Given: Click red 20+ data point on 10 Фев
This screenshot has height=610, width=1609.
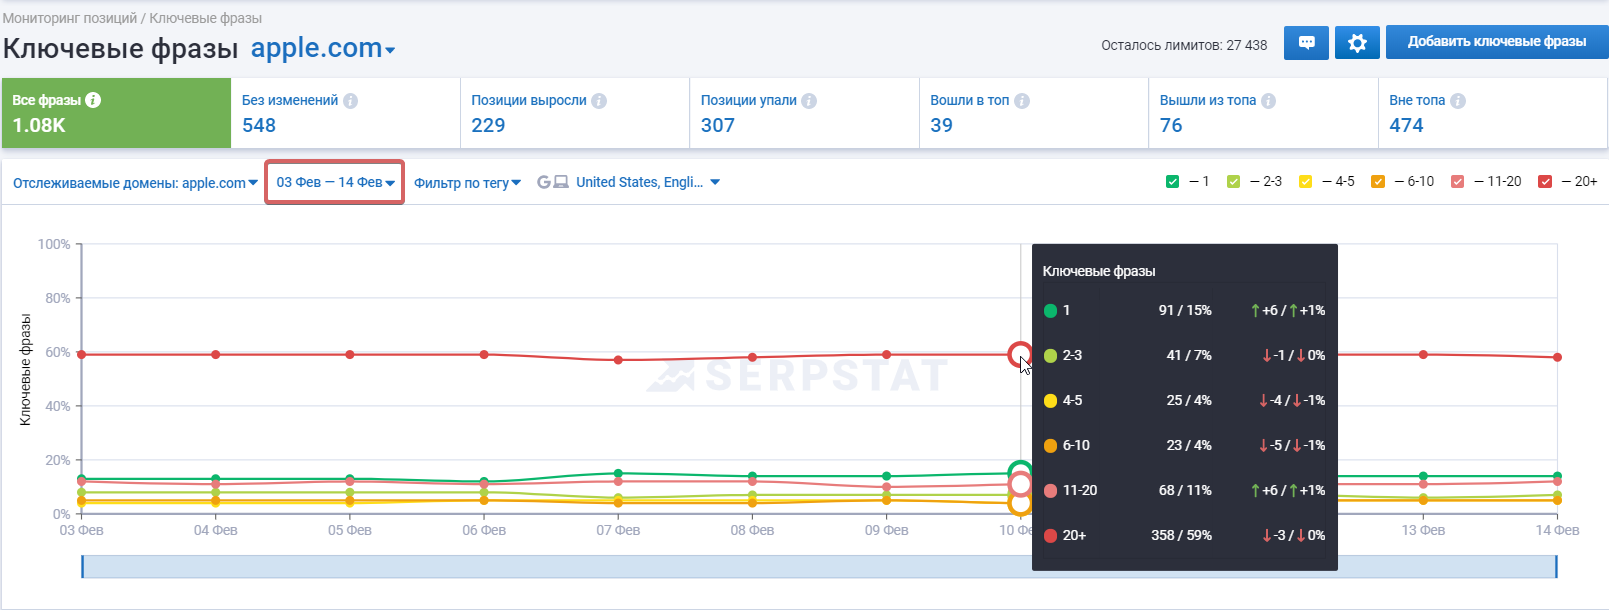Looking at the screenshot, I should (1020, 354).
